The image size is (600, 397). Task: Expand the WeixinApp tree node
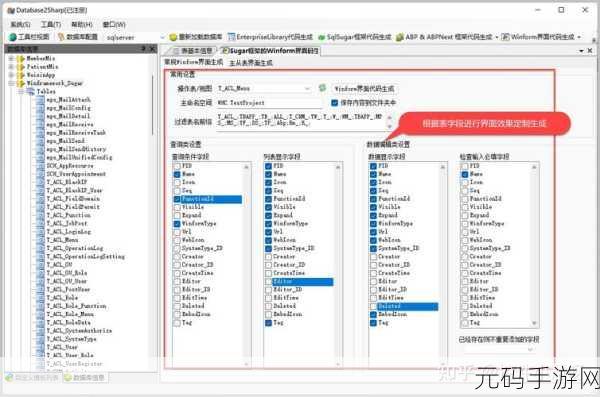point(11,75)
